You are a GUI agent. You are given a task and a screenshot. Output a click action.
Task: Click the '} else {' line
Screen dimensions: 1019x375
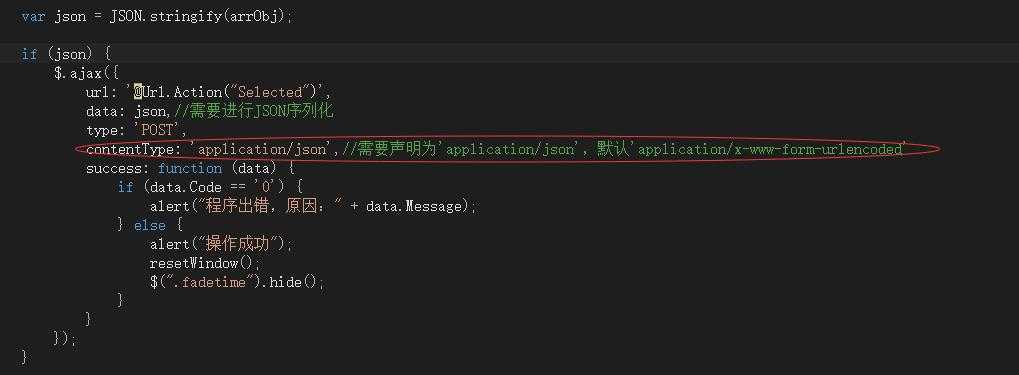[150, 226]
